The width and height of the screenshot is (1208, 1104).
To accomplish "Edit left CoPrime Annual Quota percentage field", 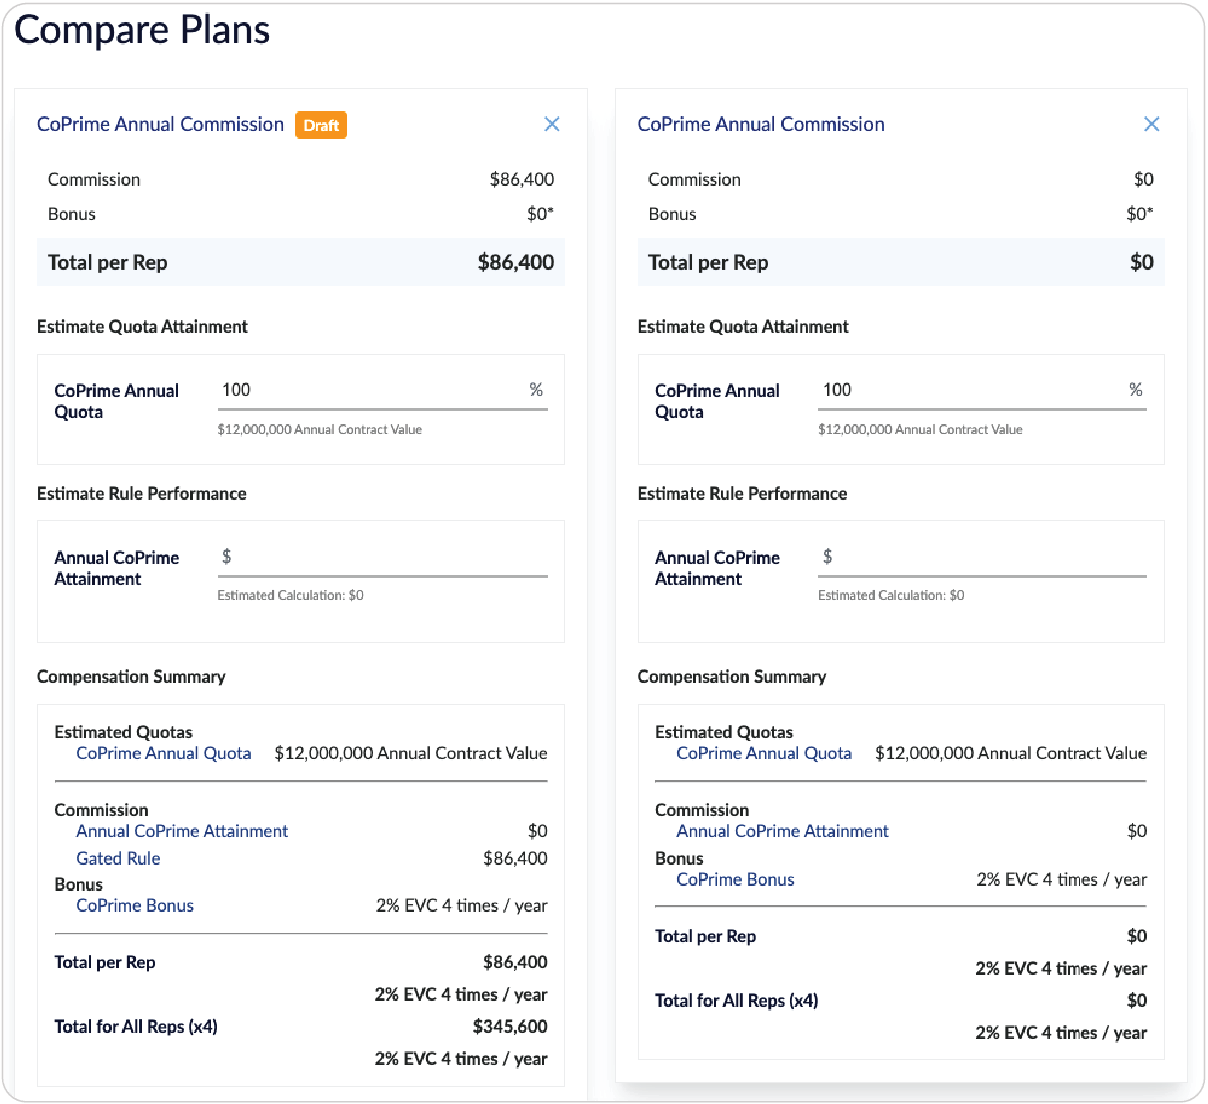I will click(x=383, y=391).
